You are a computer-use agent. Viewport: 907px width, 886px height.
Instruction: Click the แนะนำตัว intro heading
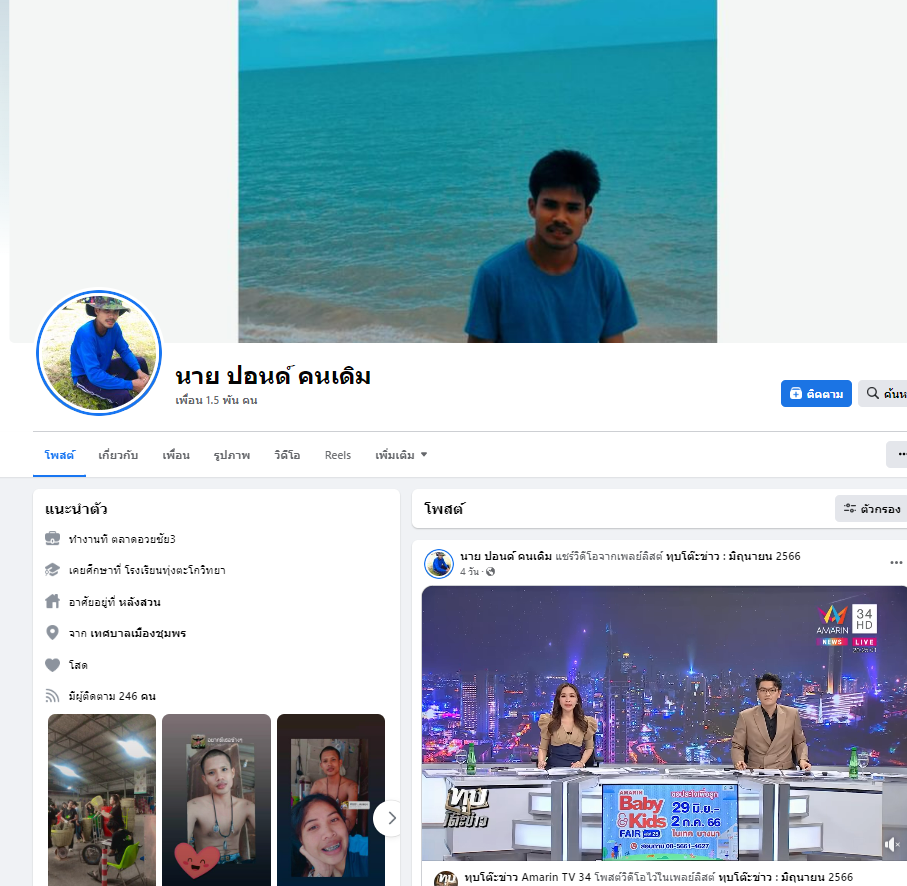tap(76, 509)
